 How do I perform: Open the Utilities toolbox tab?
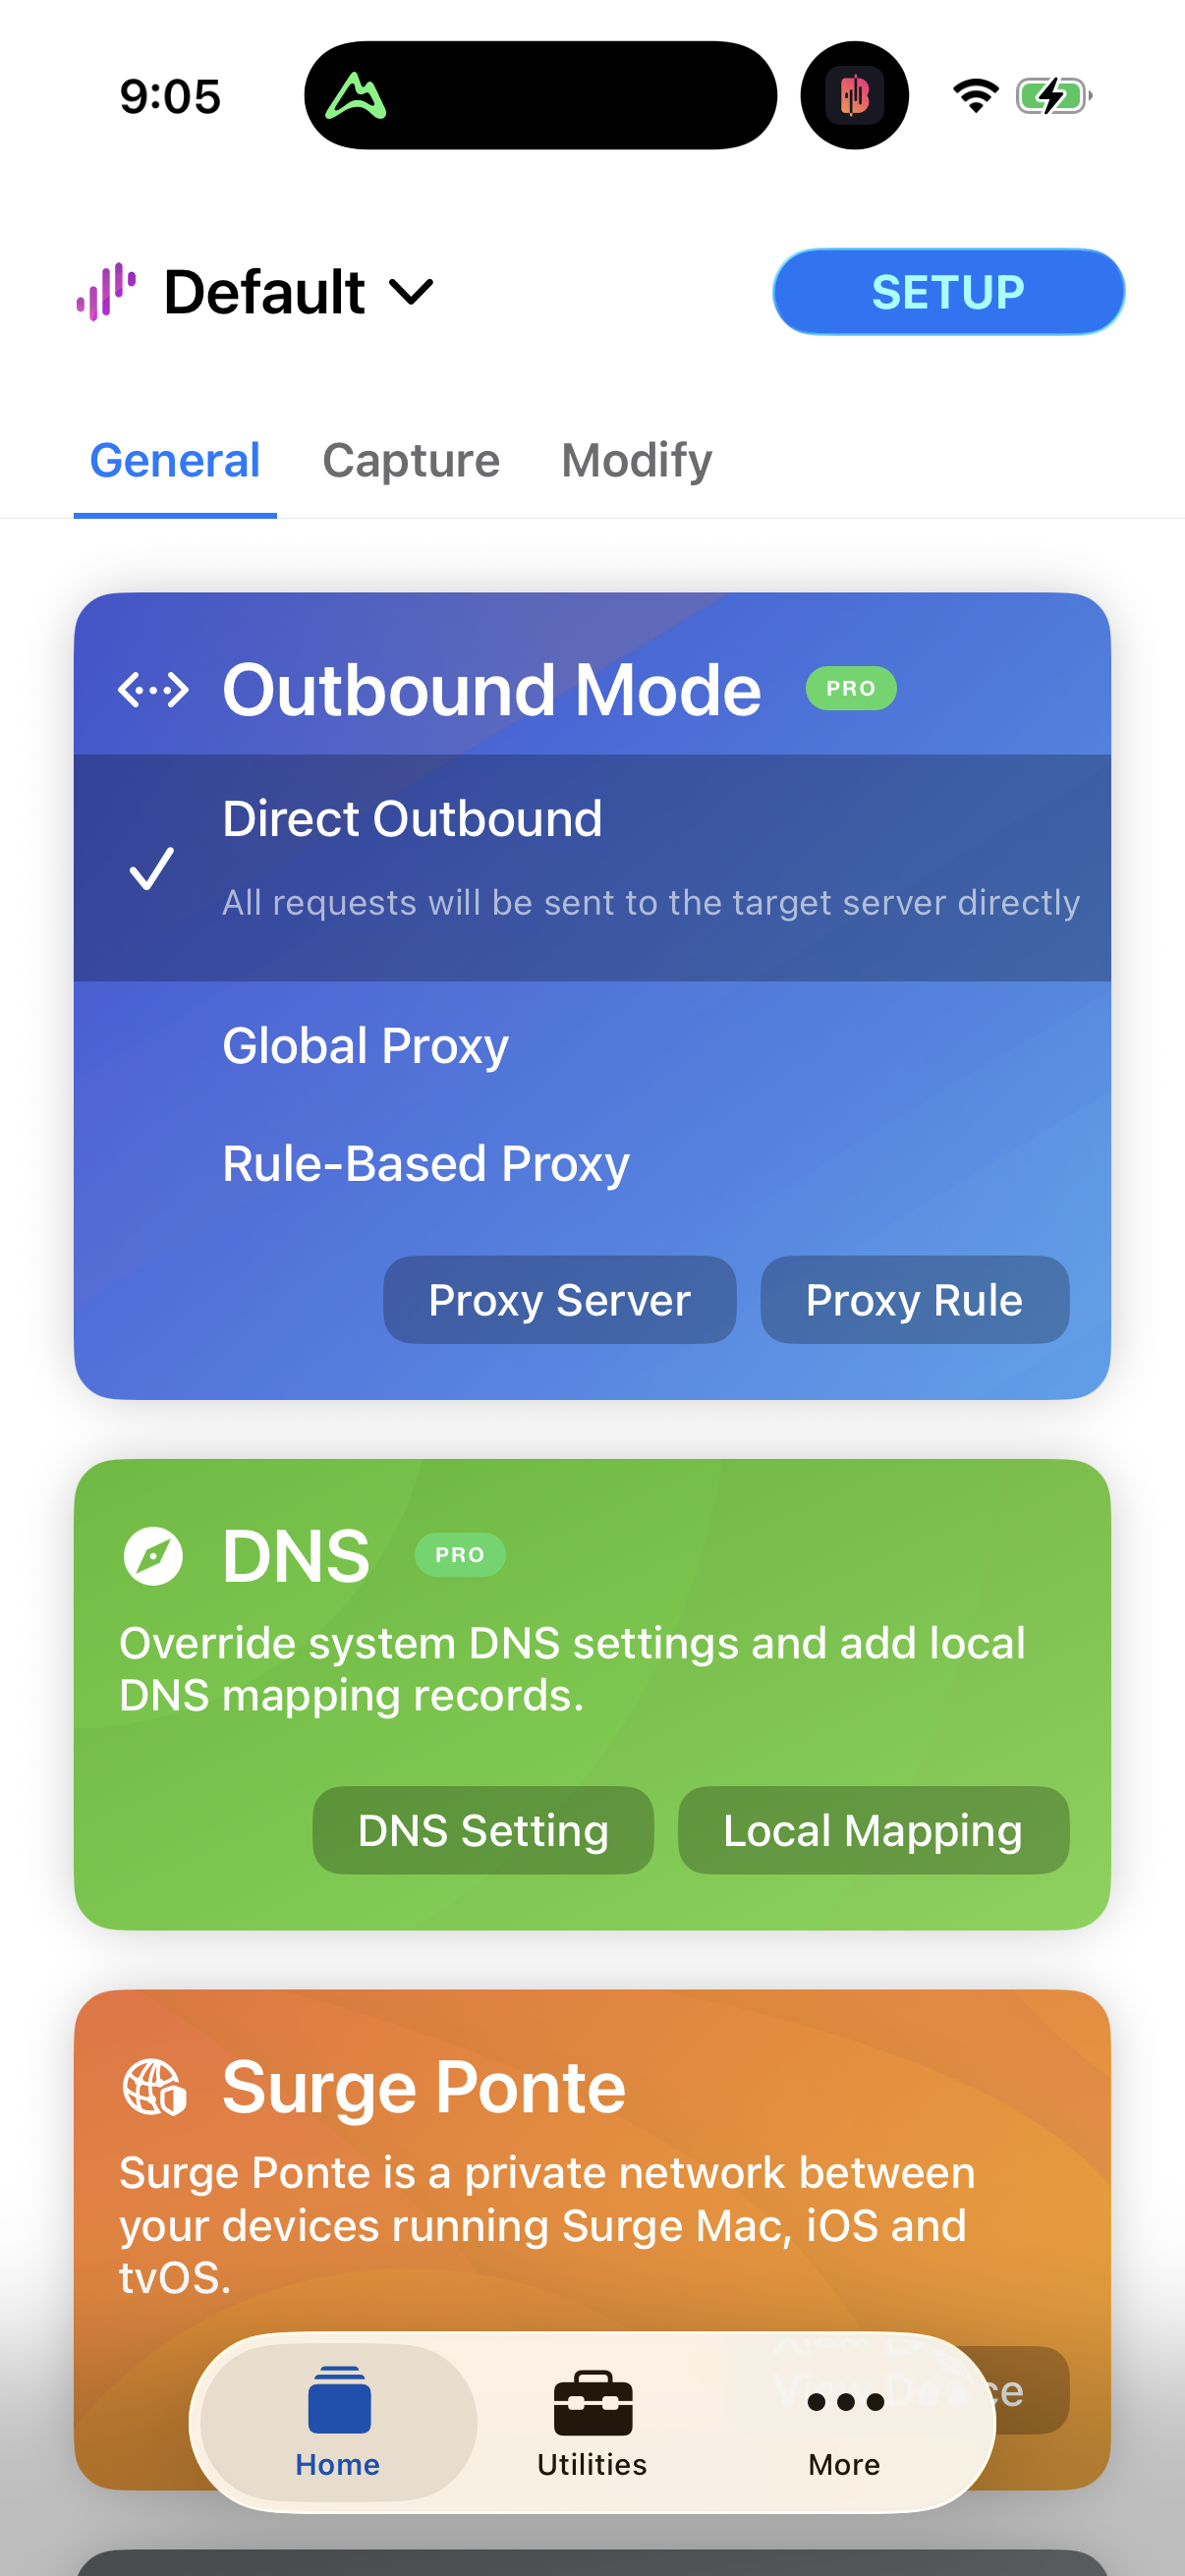click(592, 2423)
